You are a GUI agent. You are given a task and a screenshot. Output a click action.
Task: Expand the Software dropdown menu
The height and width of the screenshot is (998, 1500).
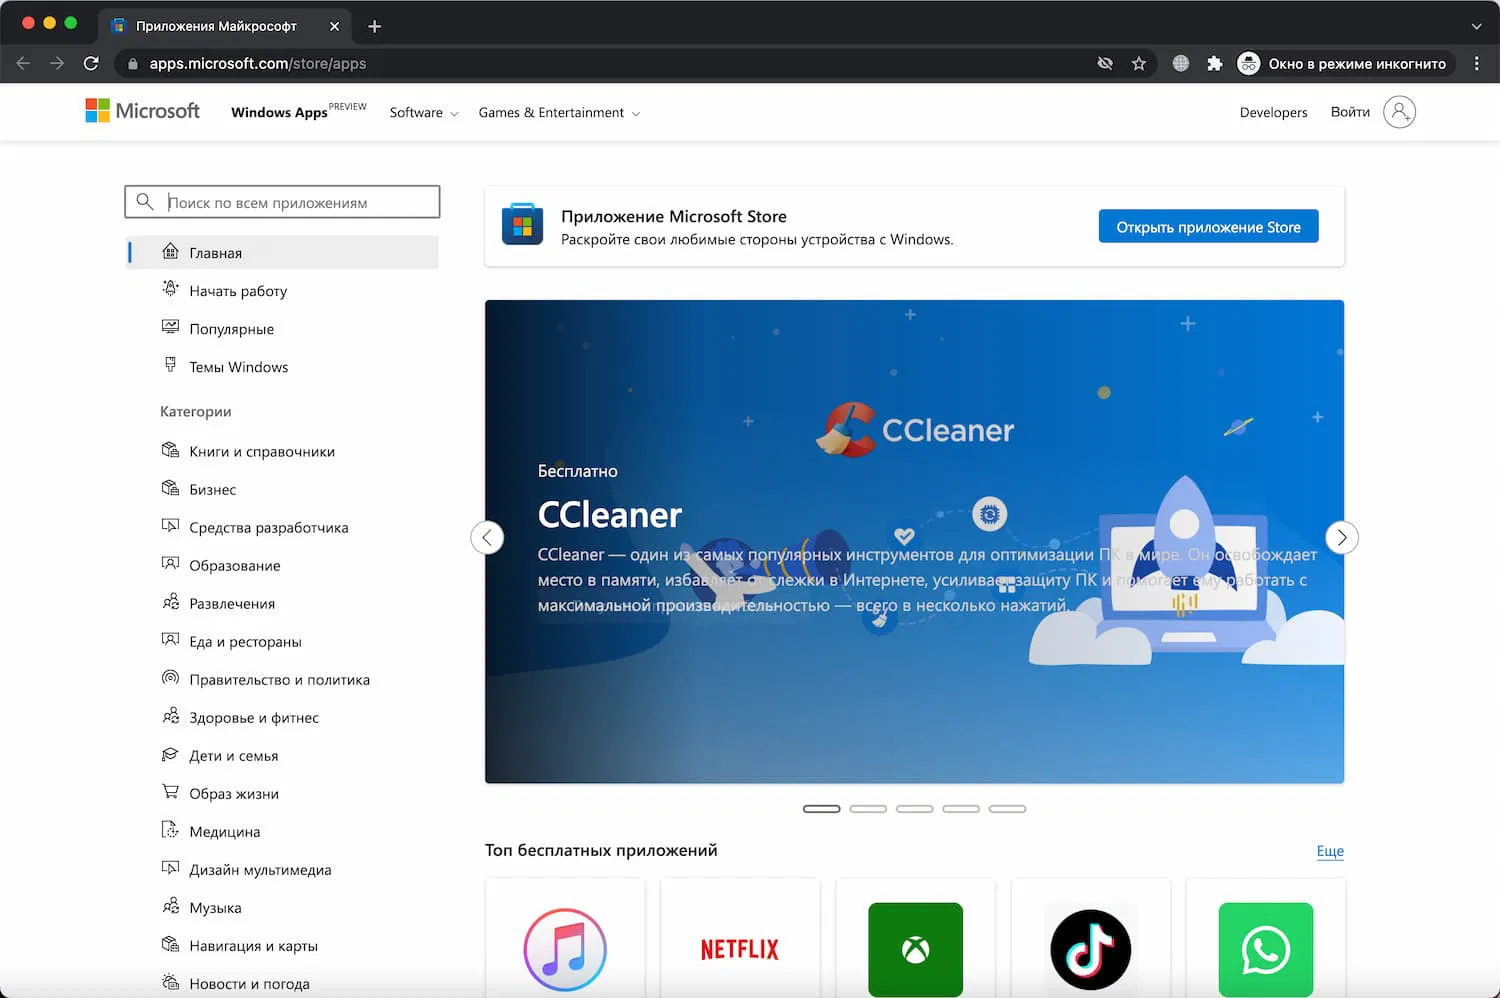(x=424, y=113)
